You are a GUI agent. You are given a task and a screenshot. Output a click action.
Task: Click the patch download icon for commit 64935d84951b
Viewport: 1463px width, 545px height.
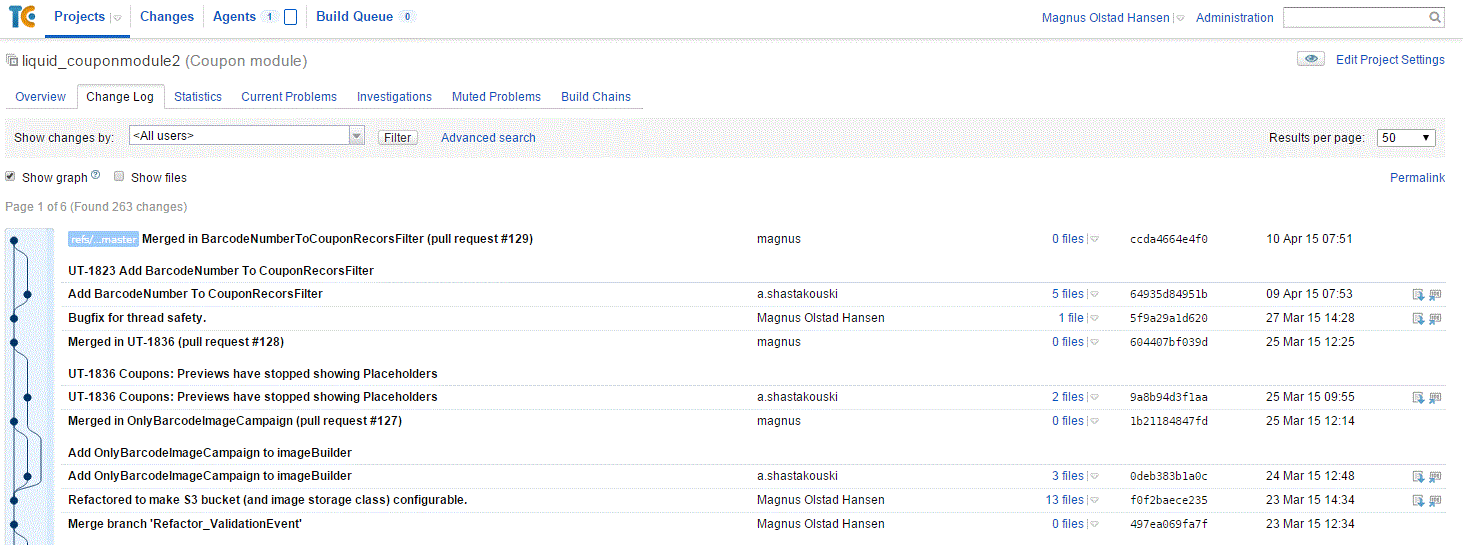1418,295
